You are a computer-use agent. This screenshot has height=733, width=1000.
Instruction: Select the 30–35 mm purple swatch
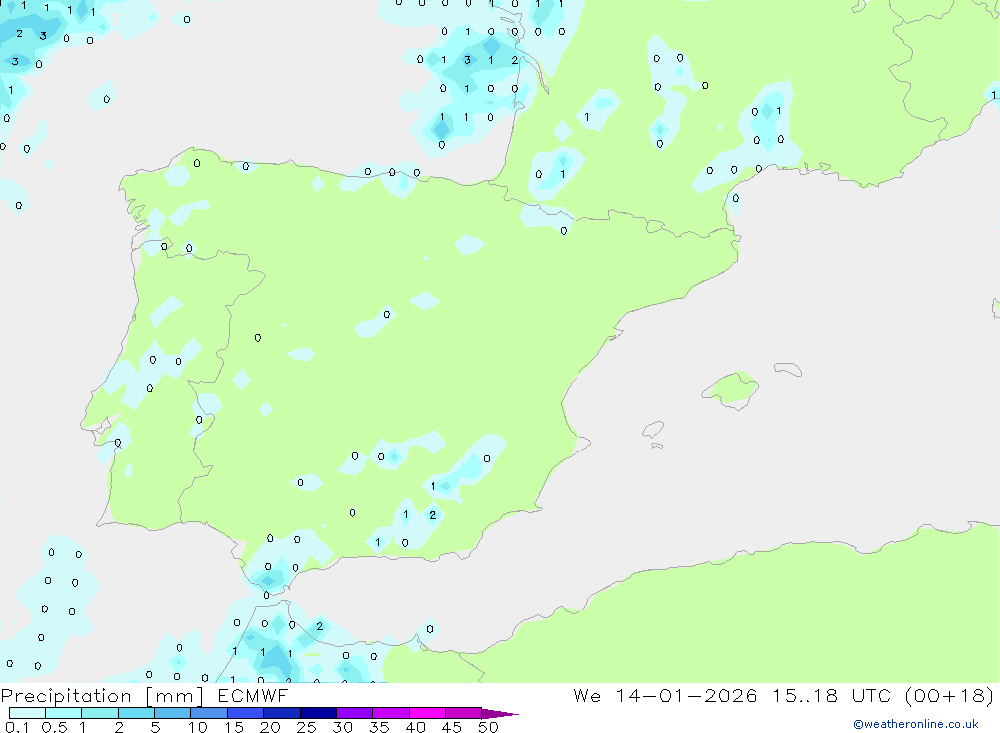355,713
